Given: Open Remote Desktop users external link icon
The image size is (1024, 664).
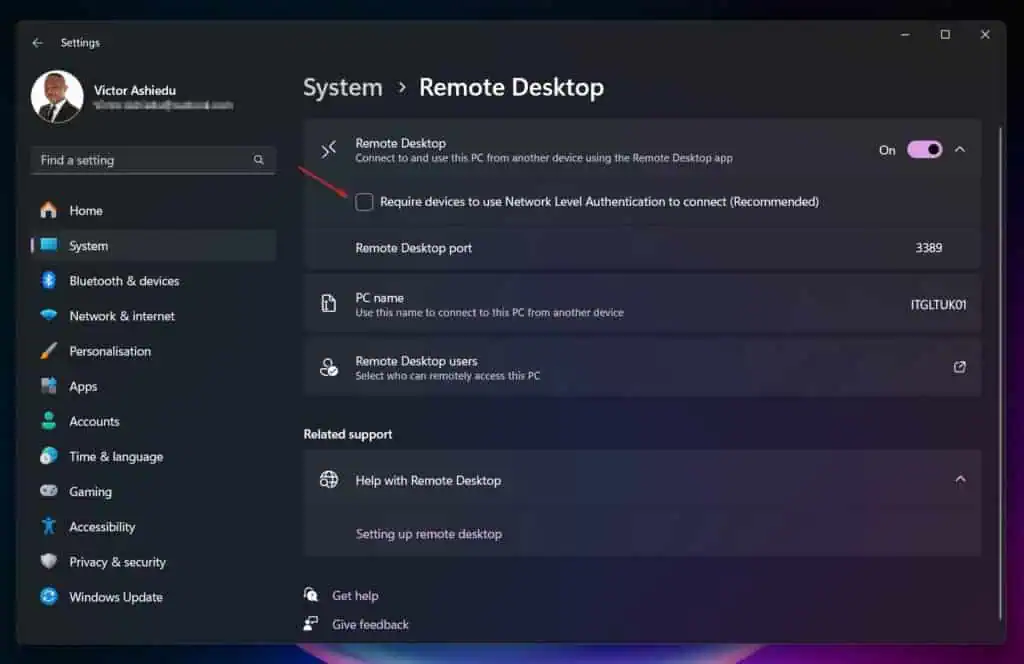Looking at the screenshot, I should tap(959, 367).
